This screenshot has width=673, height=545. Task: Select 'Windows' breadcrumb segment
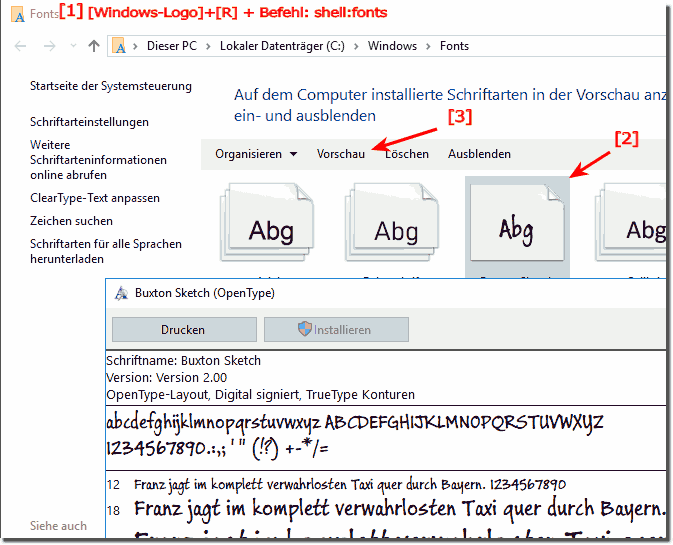coord(392,45)
